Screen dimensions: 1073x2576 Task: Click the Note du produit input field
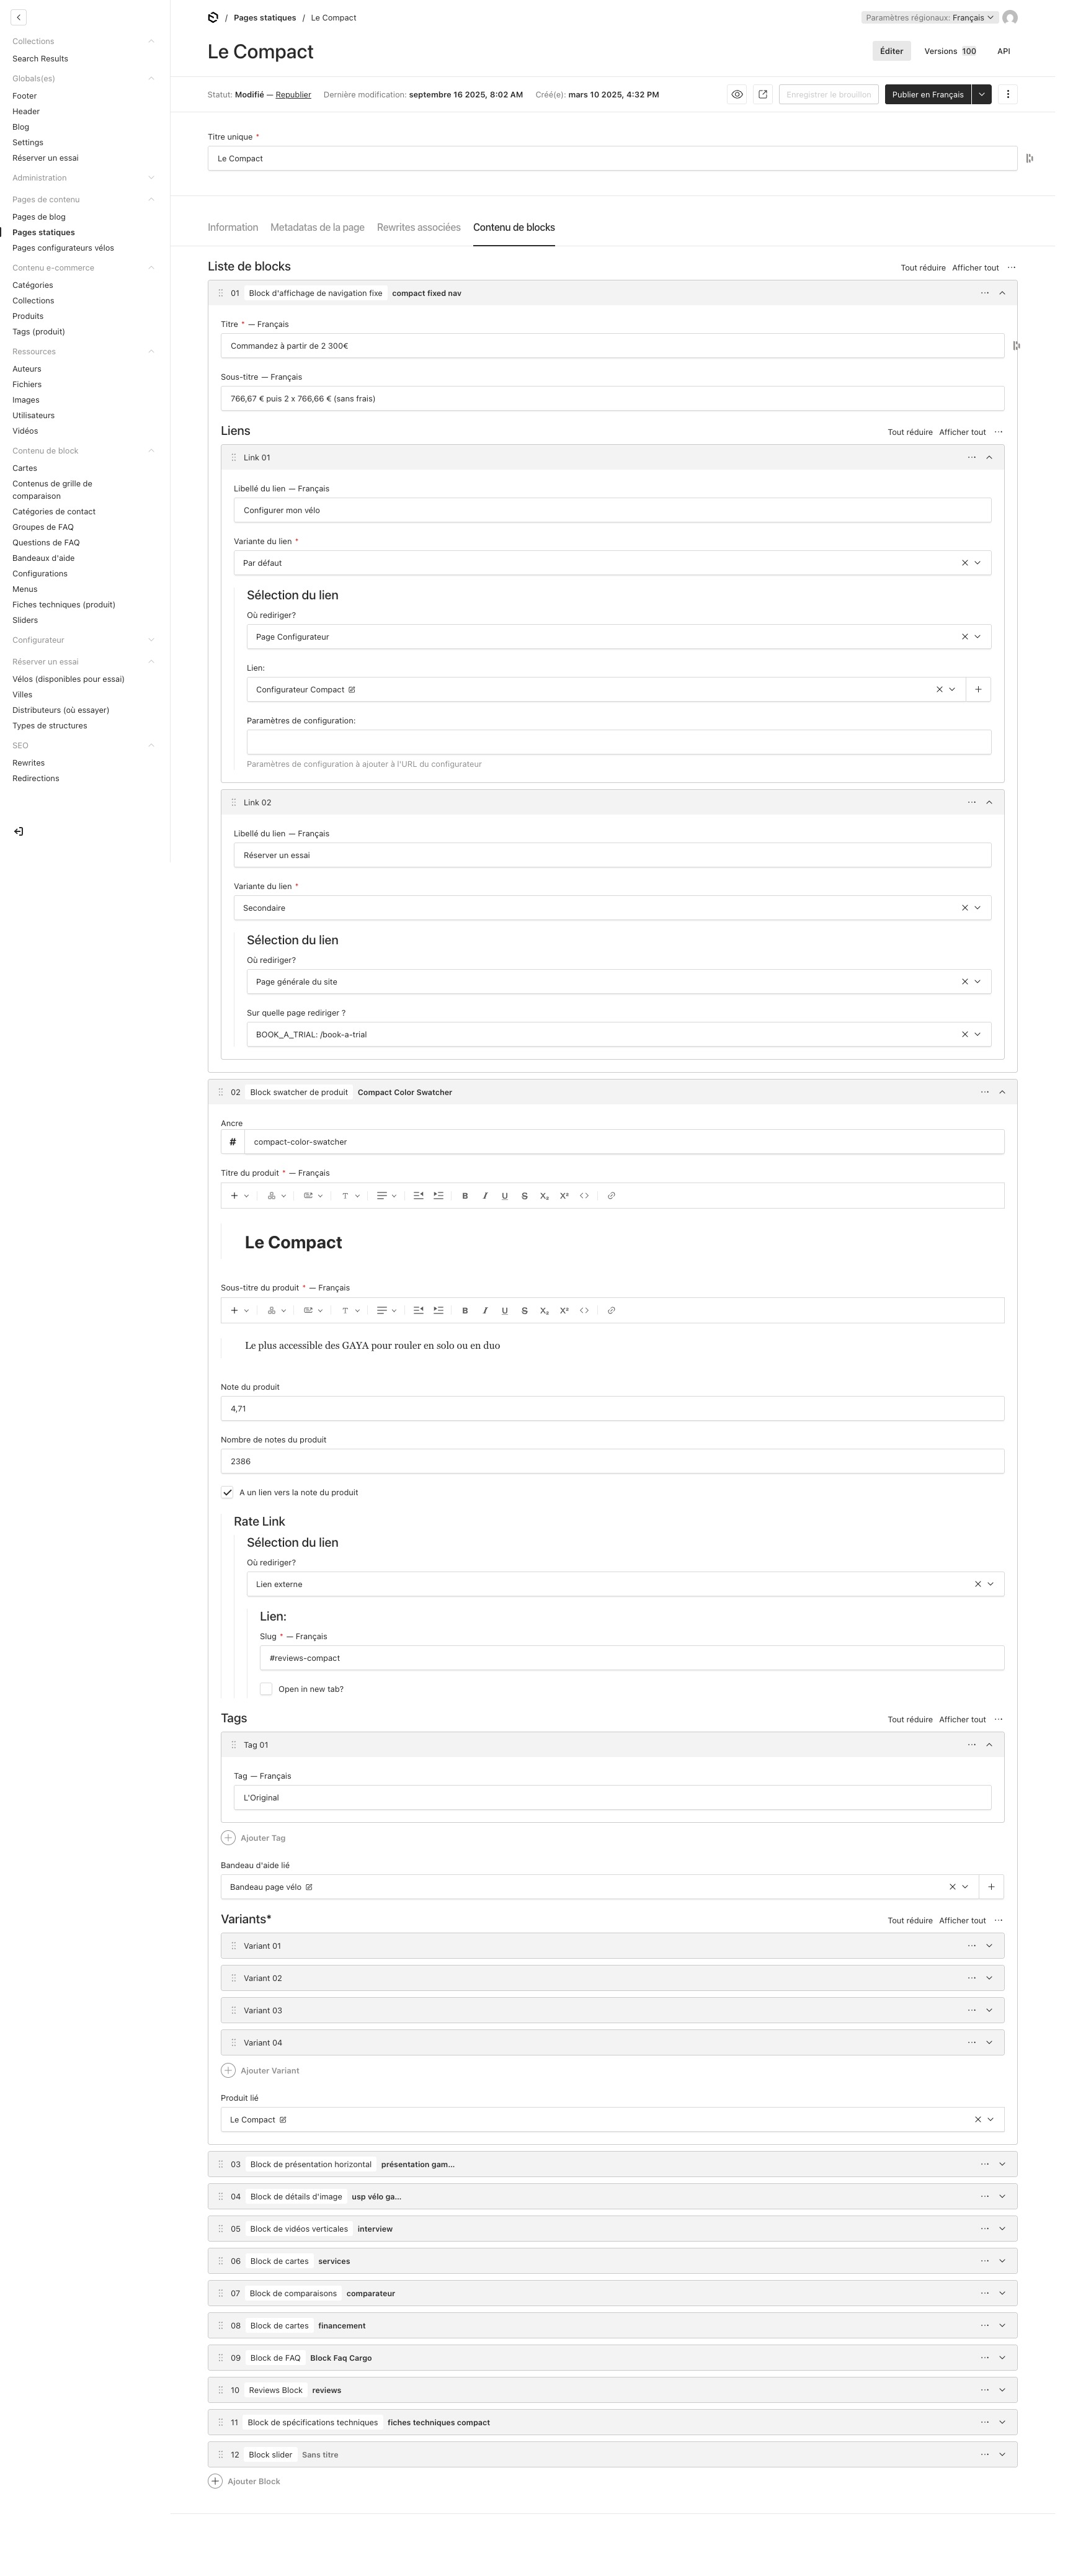612,1409
